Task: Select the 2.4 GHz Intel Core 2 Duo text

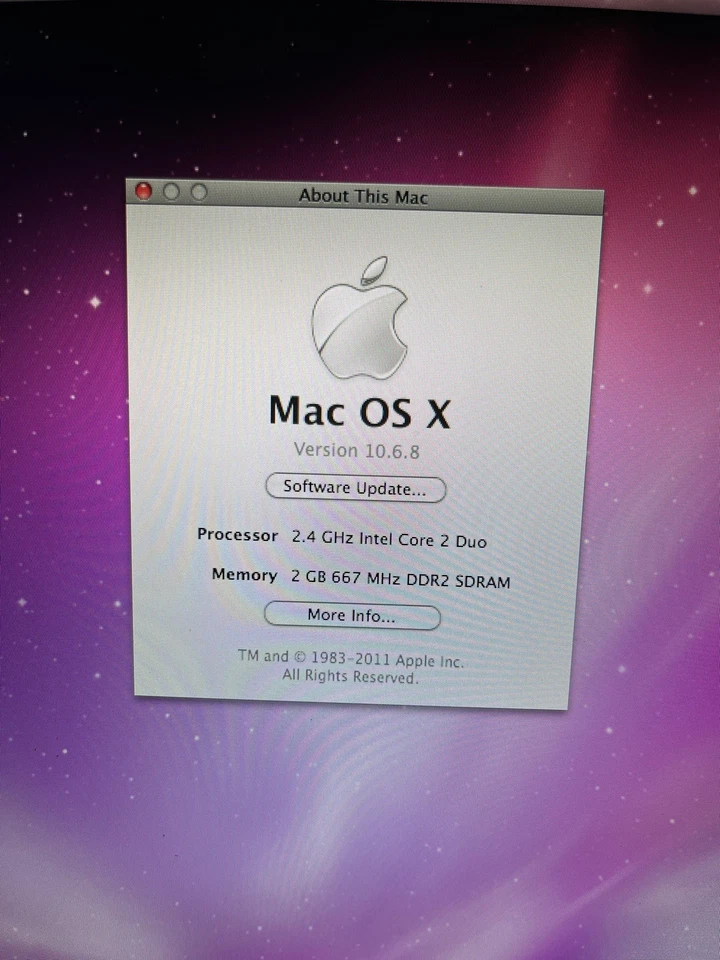Action: click(x=389, y=539)
